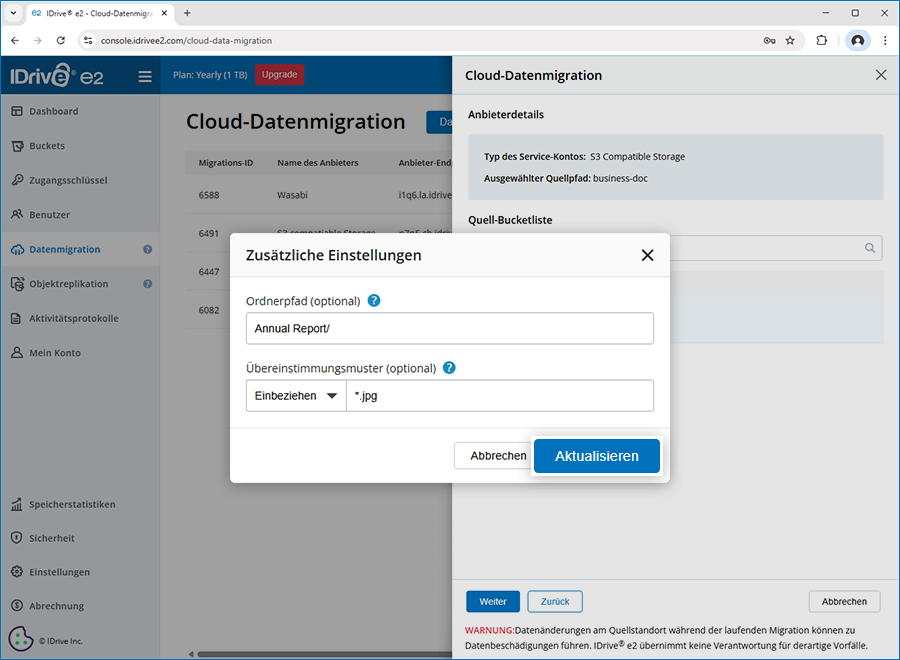Image resolution: width=900 pixels, height=660 pixels.
Task: Close the Zusätzliche Einstellungen dialog
Action: pyautogui.click(x=647, y=255)
